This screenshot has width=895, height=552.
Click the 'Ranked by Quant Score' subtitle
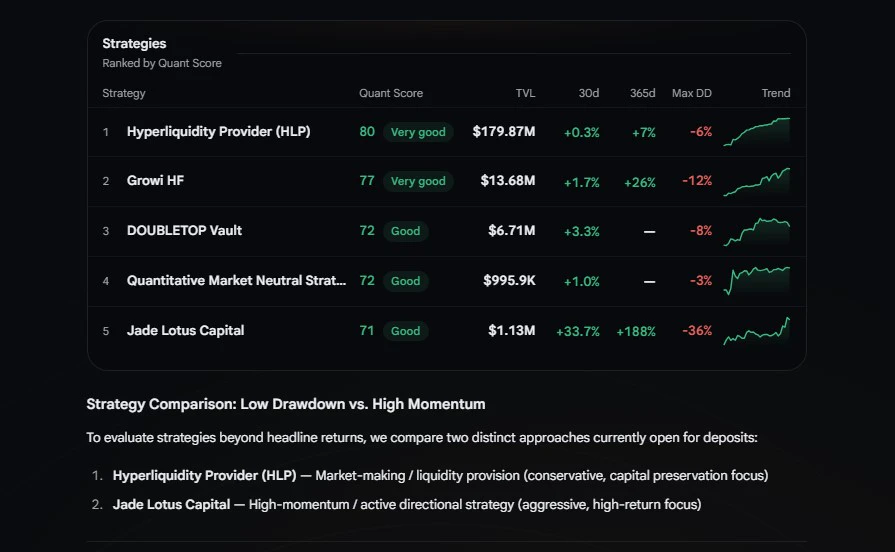pos(162,63)
